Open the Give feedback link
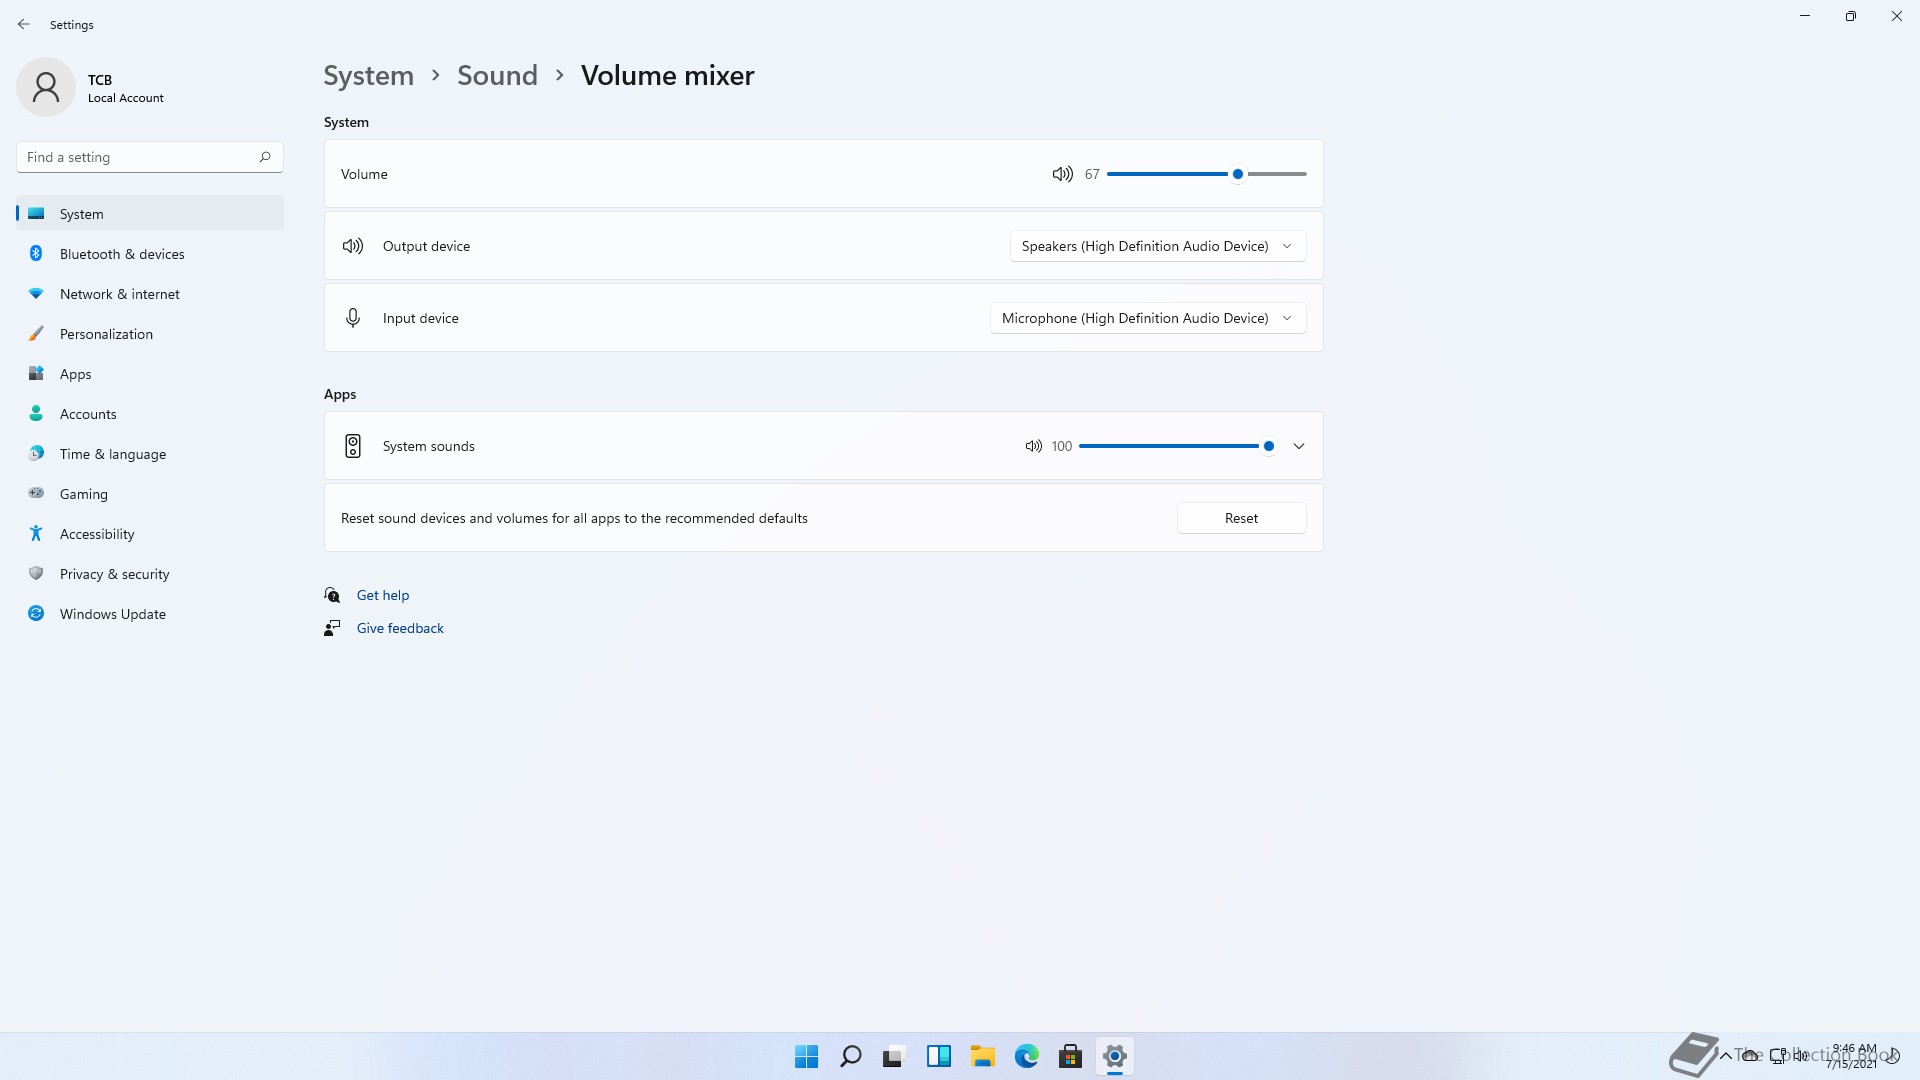 [x=399, y=628]
